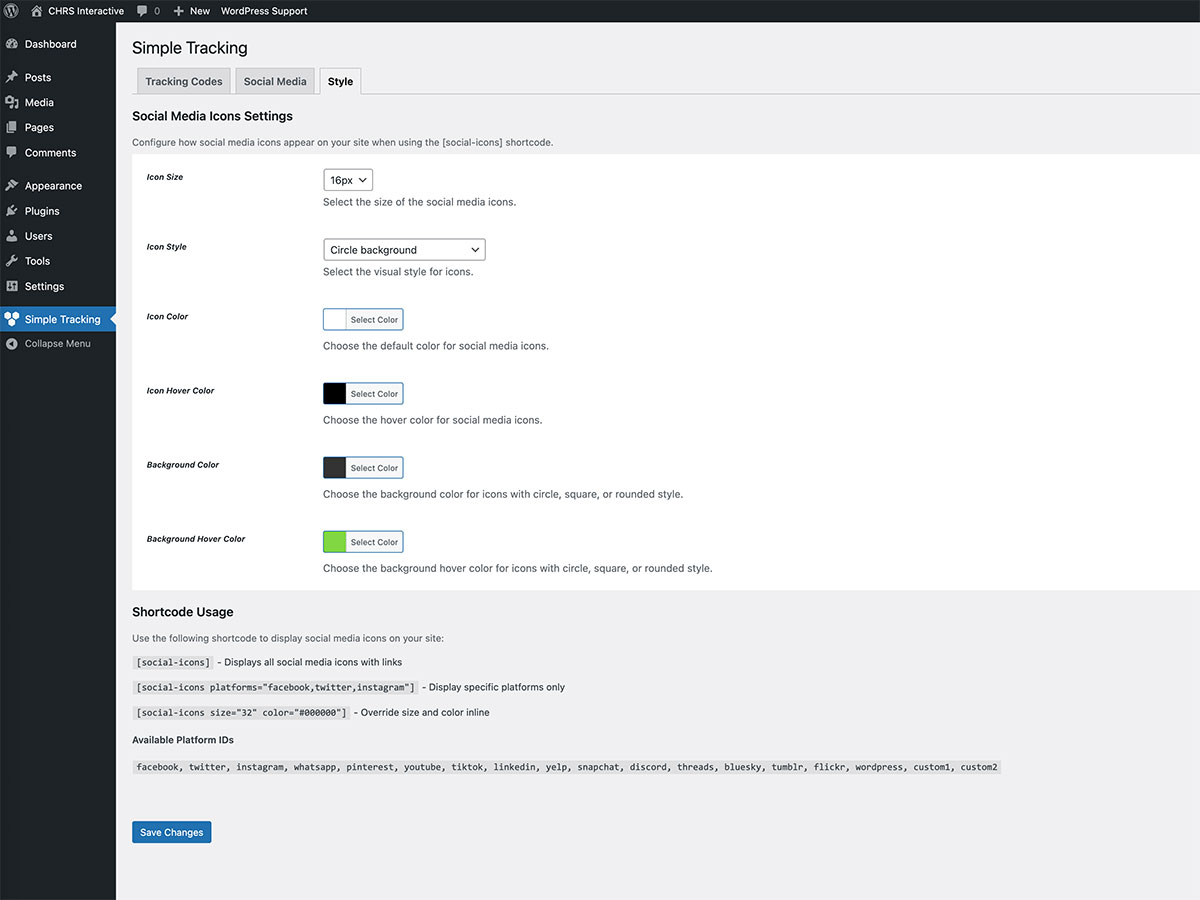Click the Simple Tracking page title

190,48
